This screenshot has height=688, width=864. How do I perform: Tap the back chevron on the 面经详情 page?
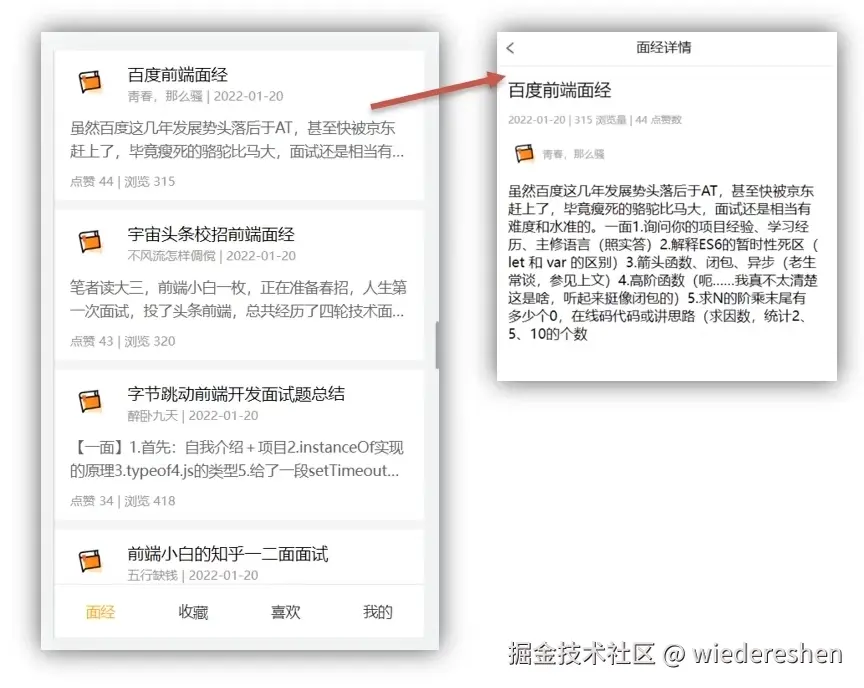coord(510,47)
